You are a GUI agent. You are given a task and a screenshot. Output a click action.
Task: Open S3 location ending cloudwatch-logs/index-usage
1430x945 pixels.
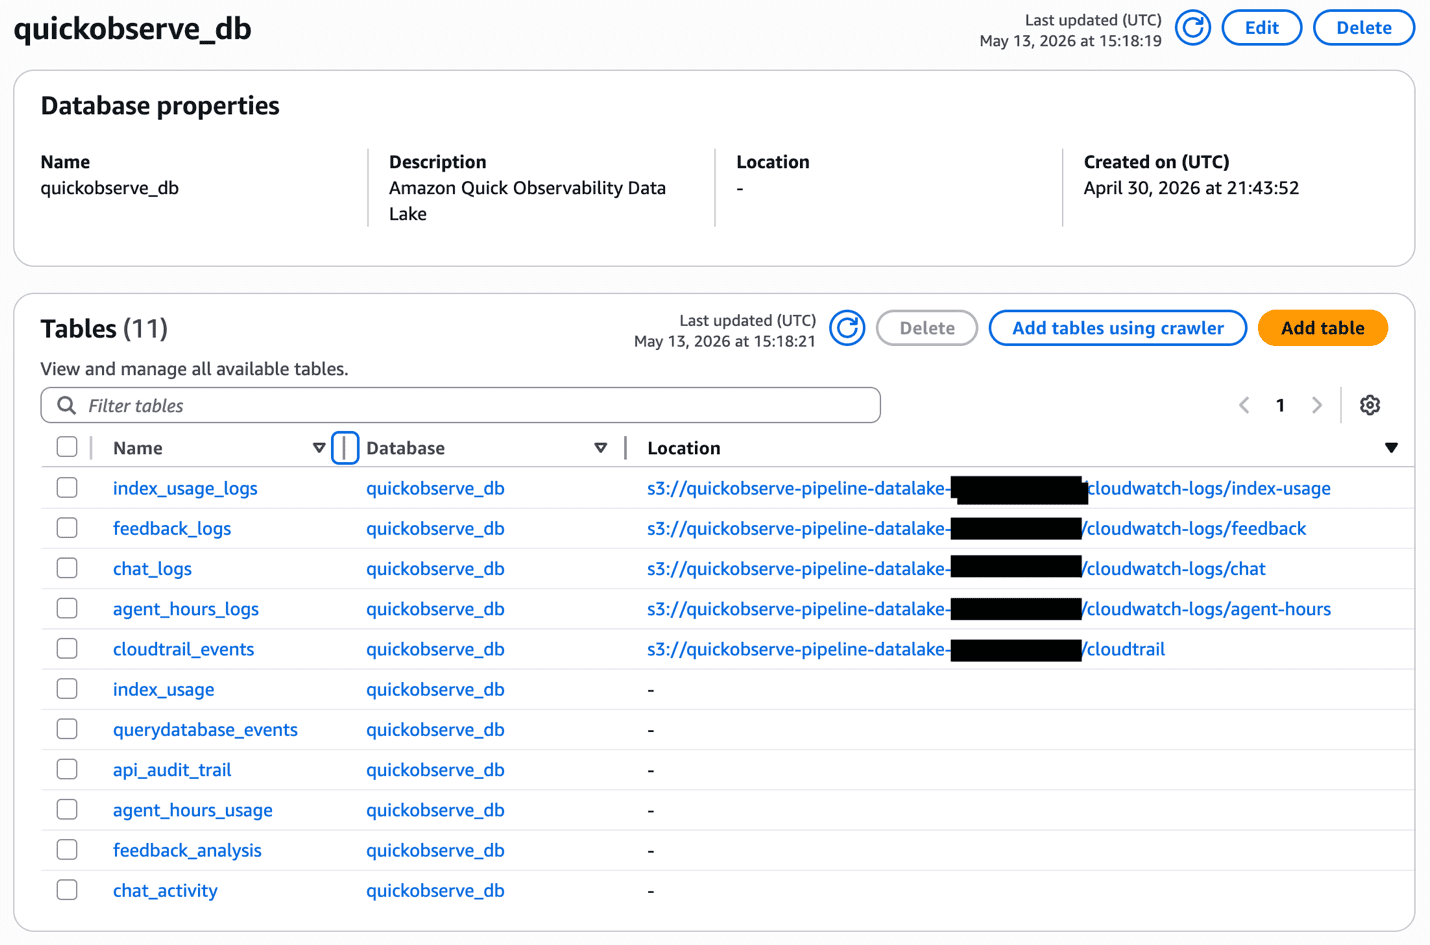(x=989, y=488)
